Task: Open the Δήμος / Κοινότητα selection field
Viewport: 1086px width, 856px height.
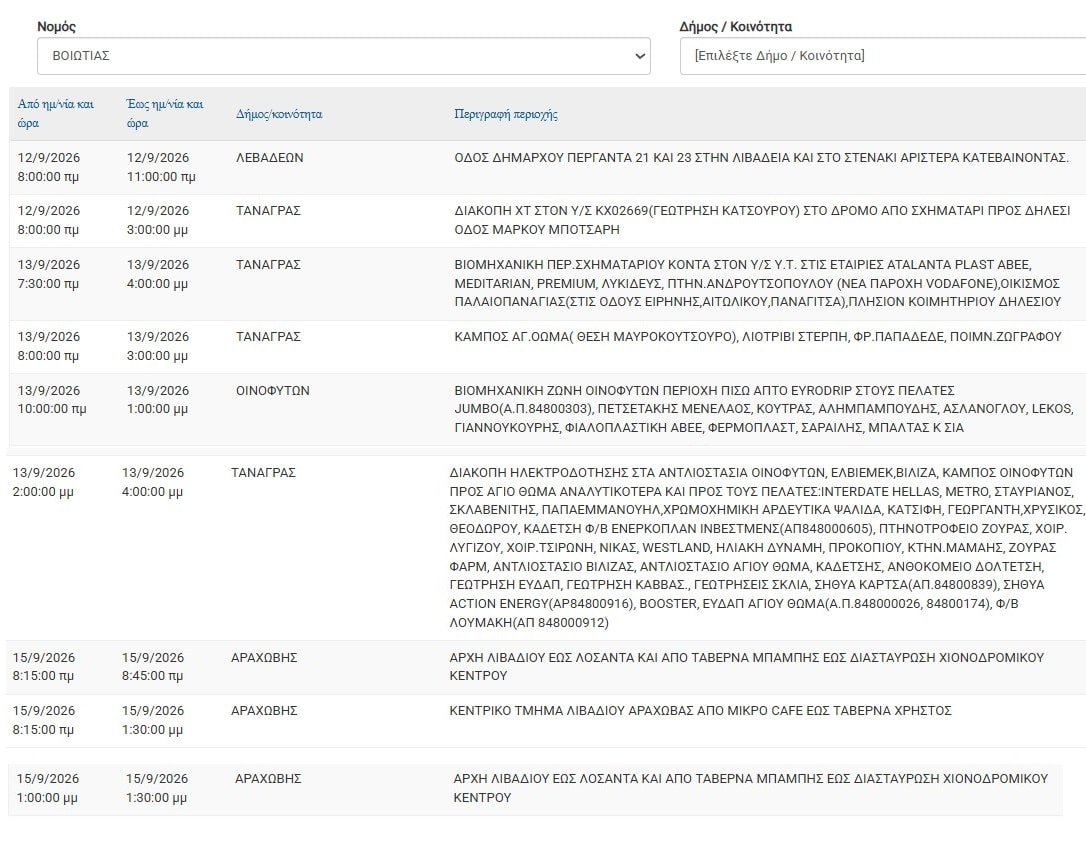Action: pos(883,56)
